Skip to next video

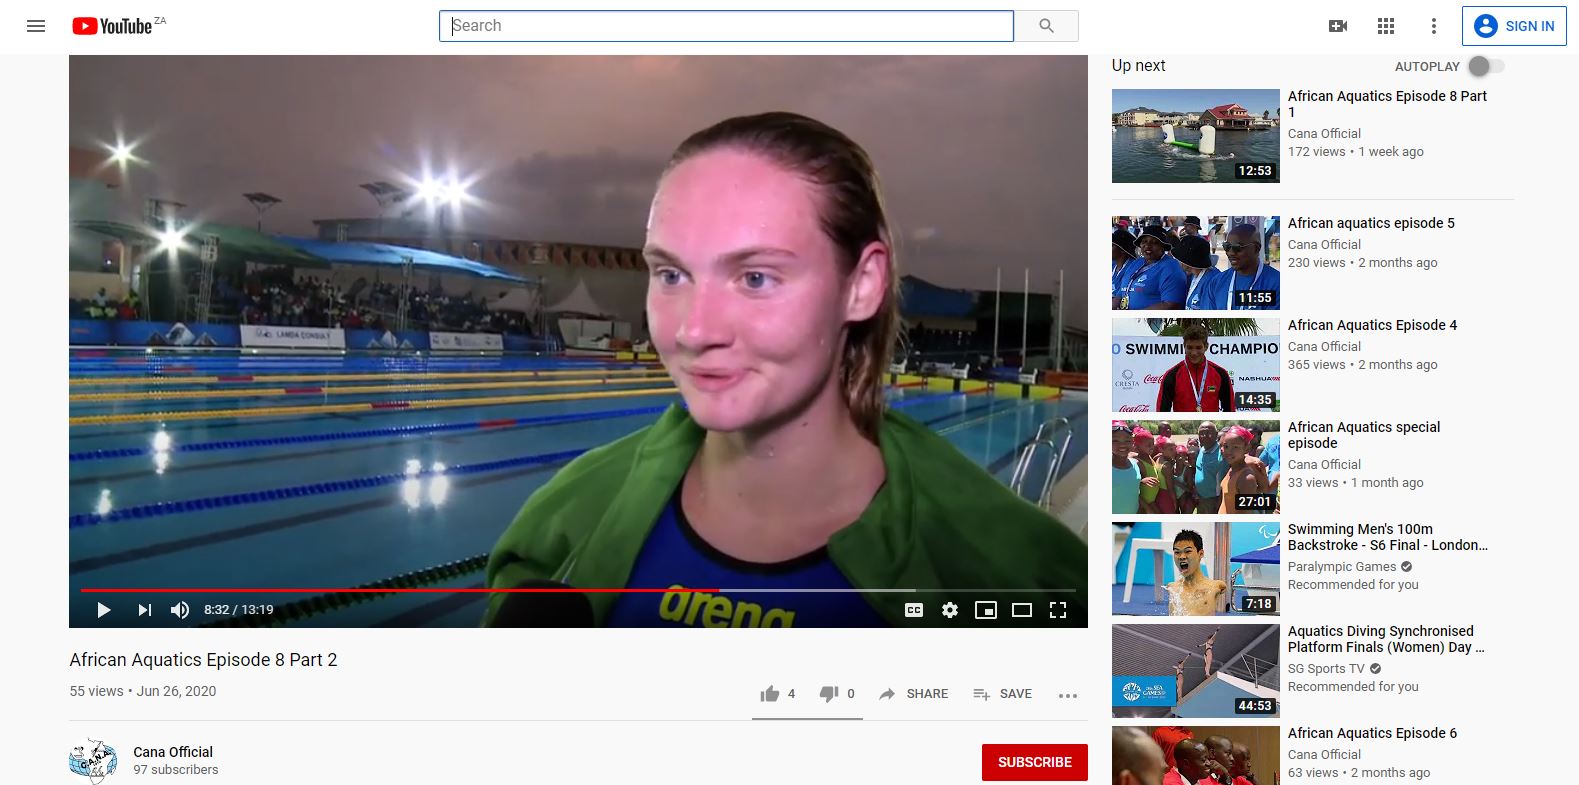point(144,610)
